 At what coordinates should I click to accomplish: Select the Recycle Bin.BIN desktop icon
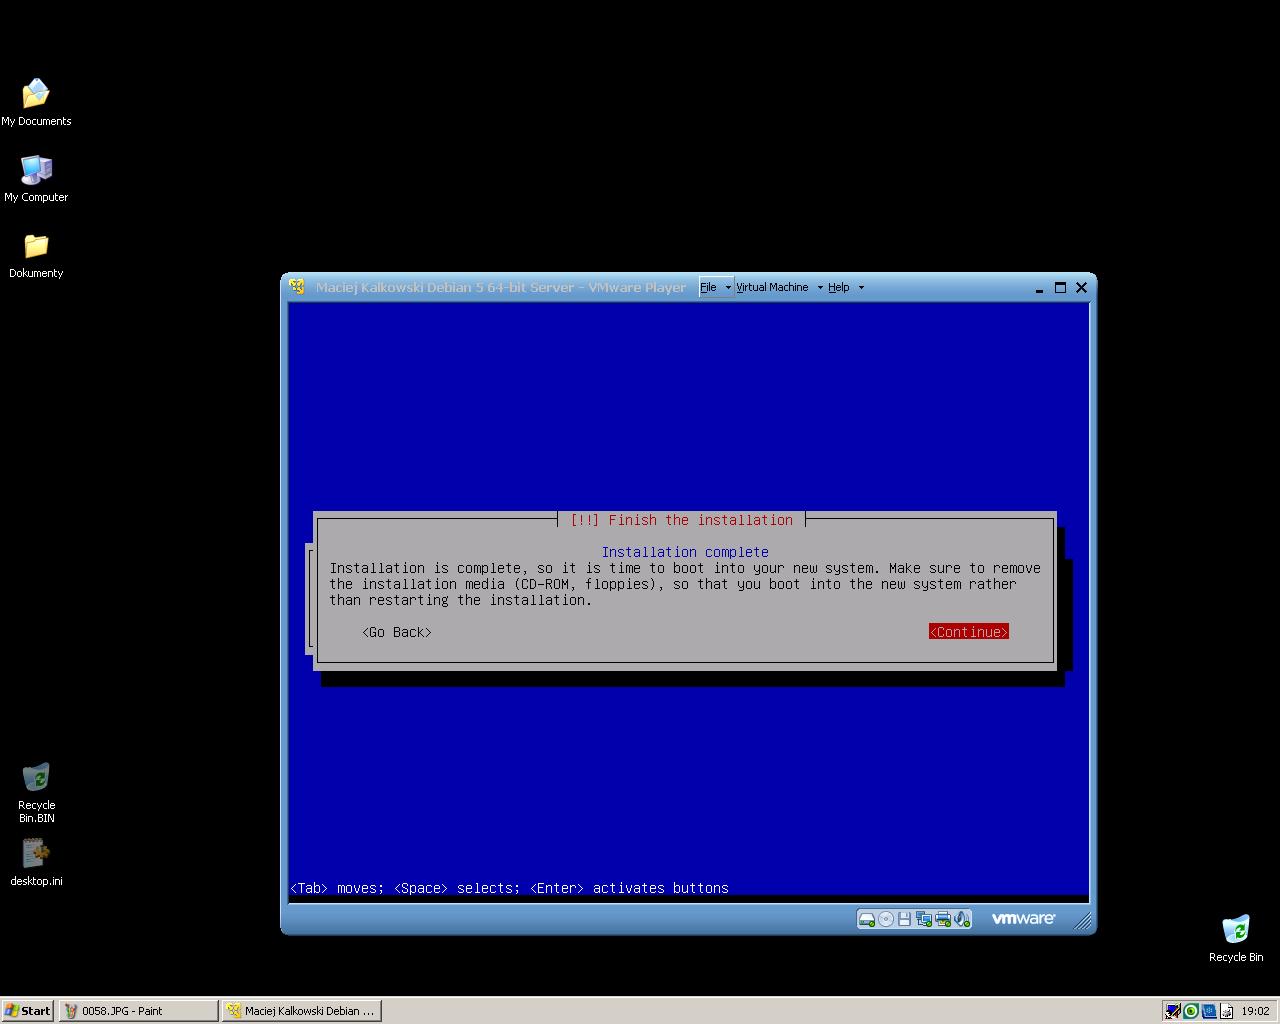click(36, 793)
